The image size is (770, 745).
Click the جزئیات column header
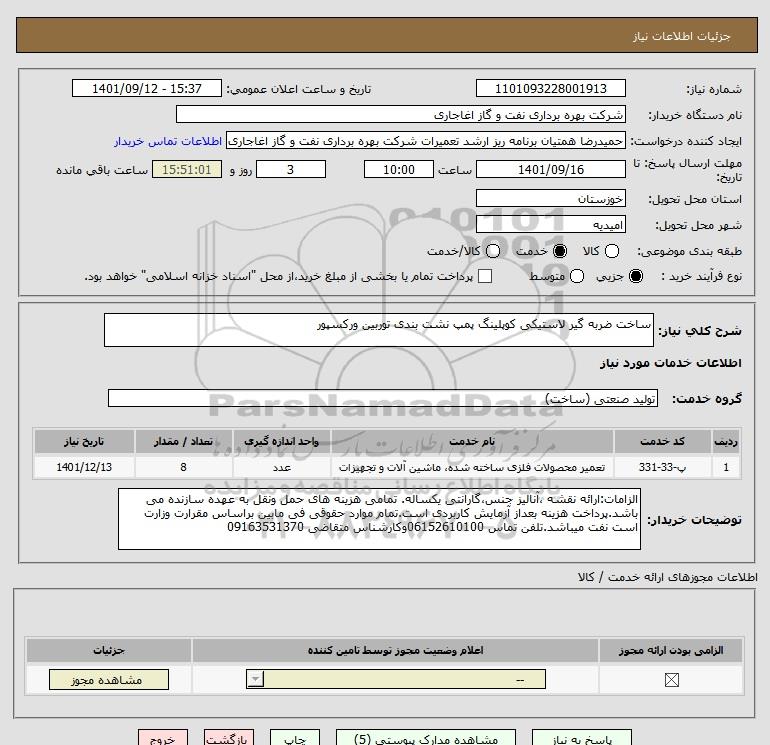(109, 650)
